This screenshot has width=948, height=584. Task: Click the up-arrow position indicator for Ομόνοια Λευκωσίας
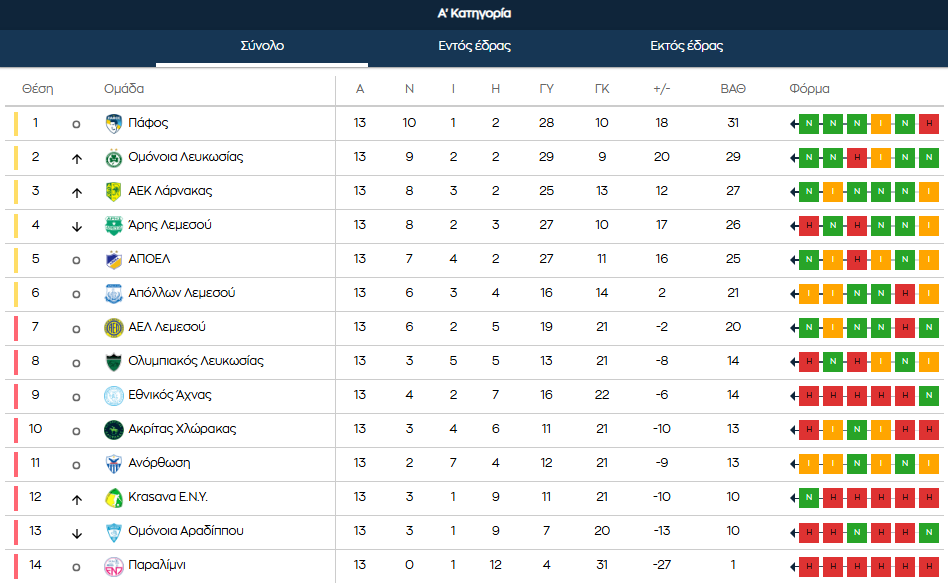[x=76, y=158]
